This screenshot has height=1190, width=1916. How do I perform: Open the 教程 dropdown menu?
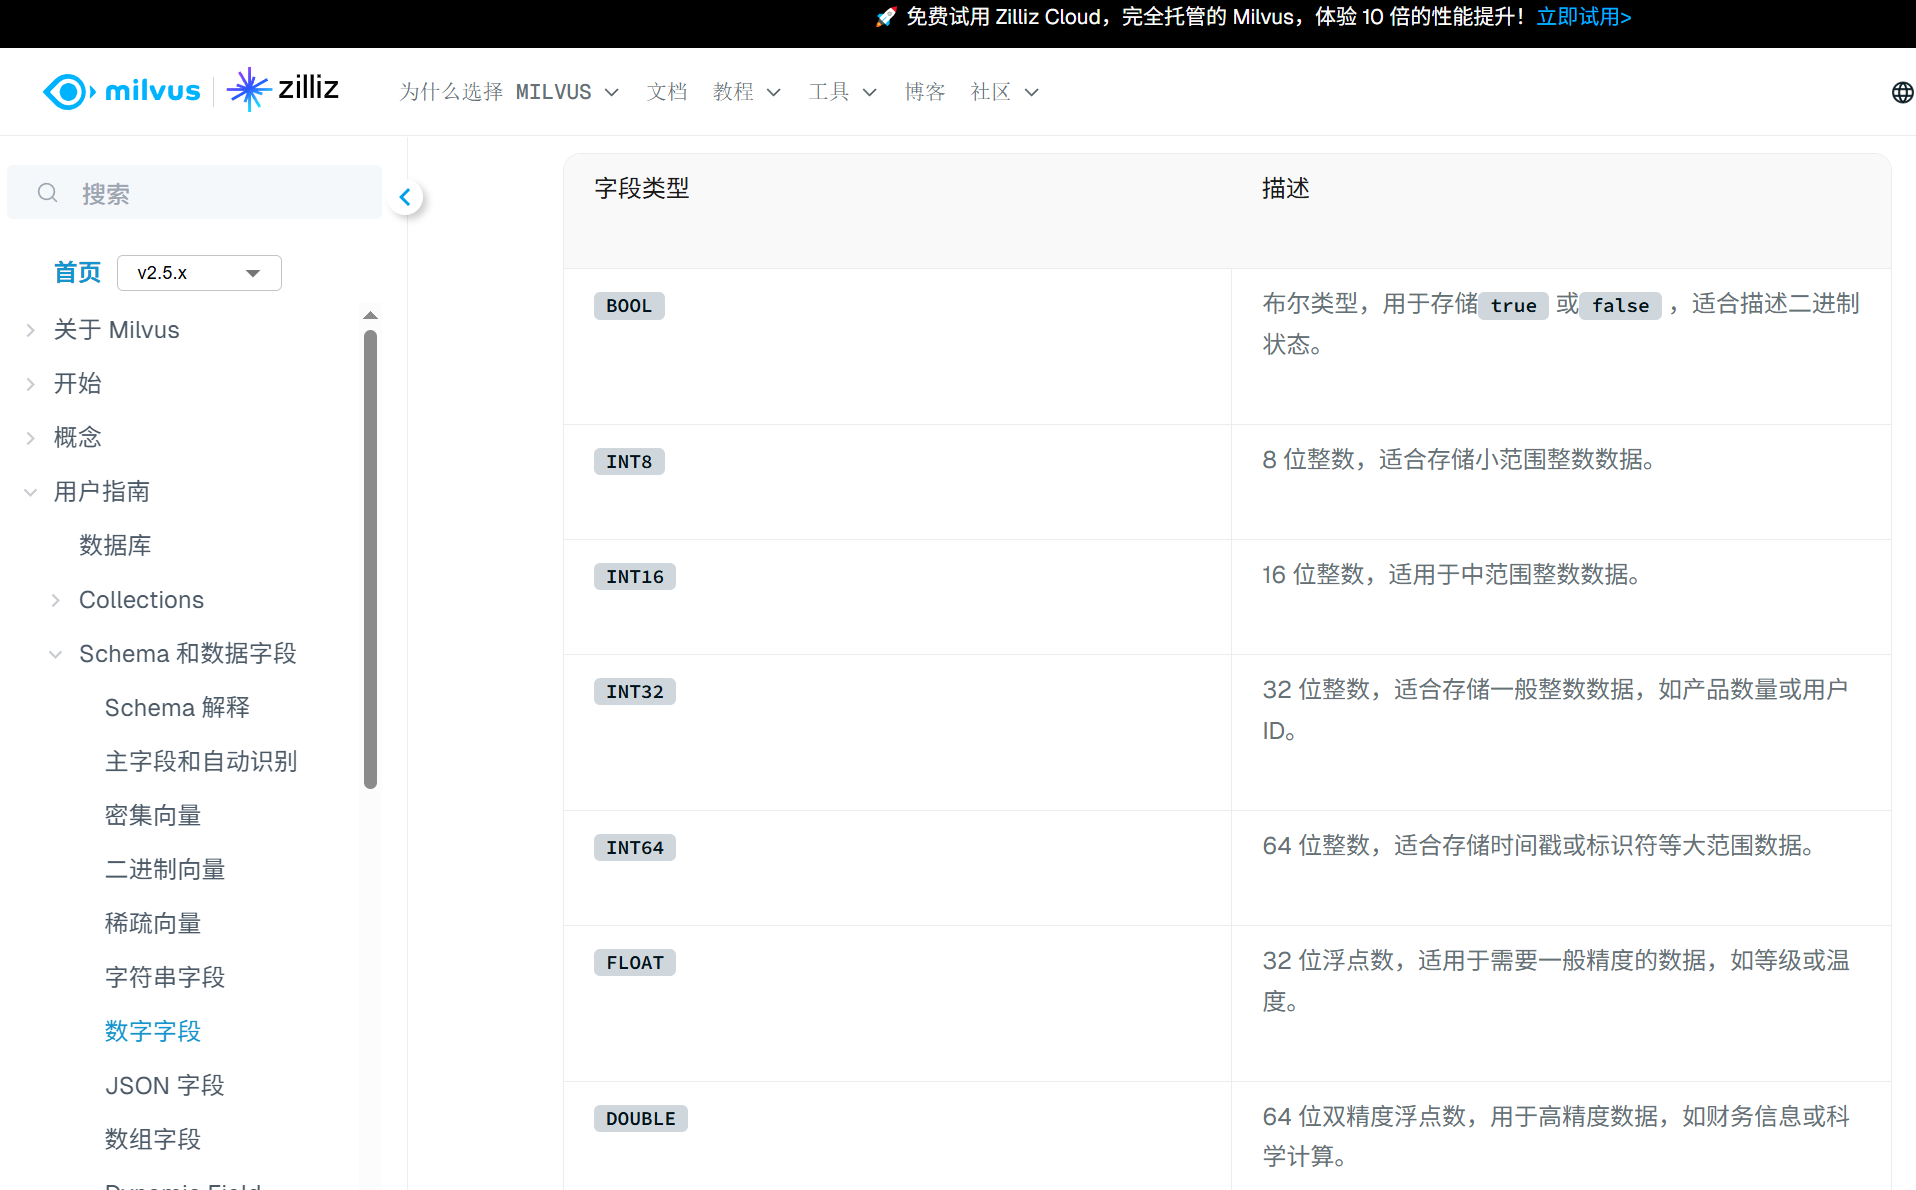click(746, 92)
